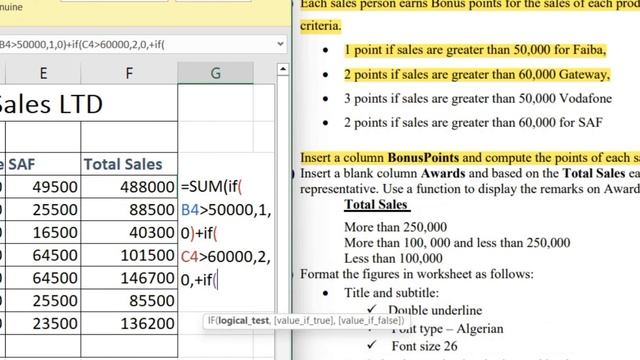The width and height of the screenshot is (640, 360).
Task: Click cell containing 88500
Action: pos(129,210)
